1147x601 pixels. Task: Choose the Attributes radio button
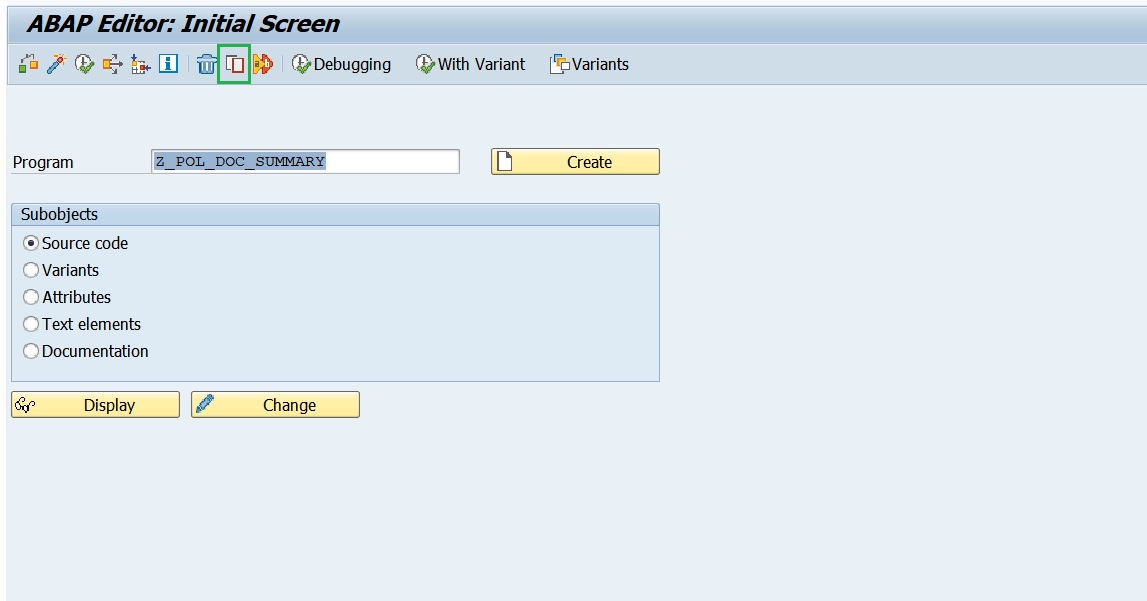point(31,297)
